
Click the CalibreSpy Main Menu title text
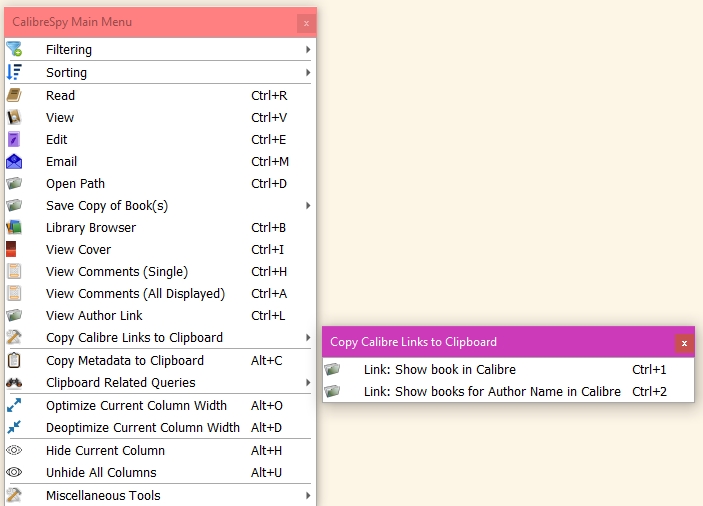[72, 22]
